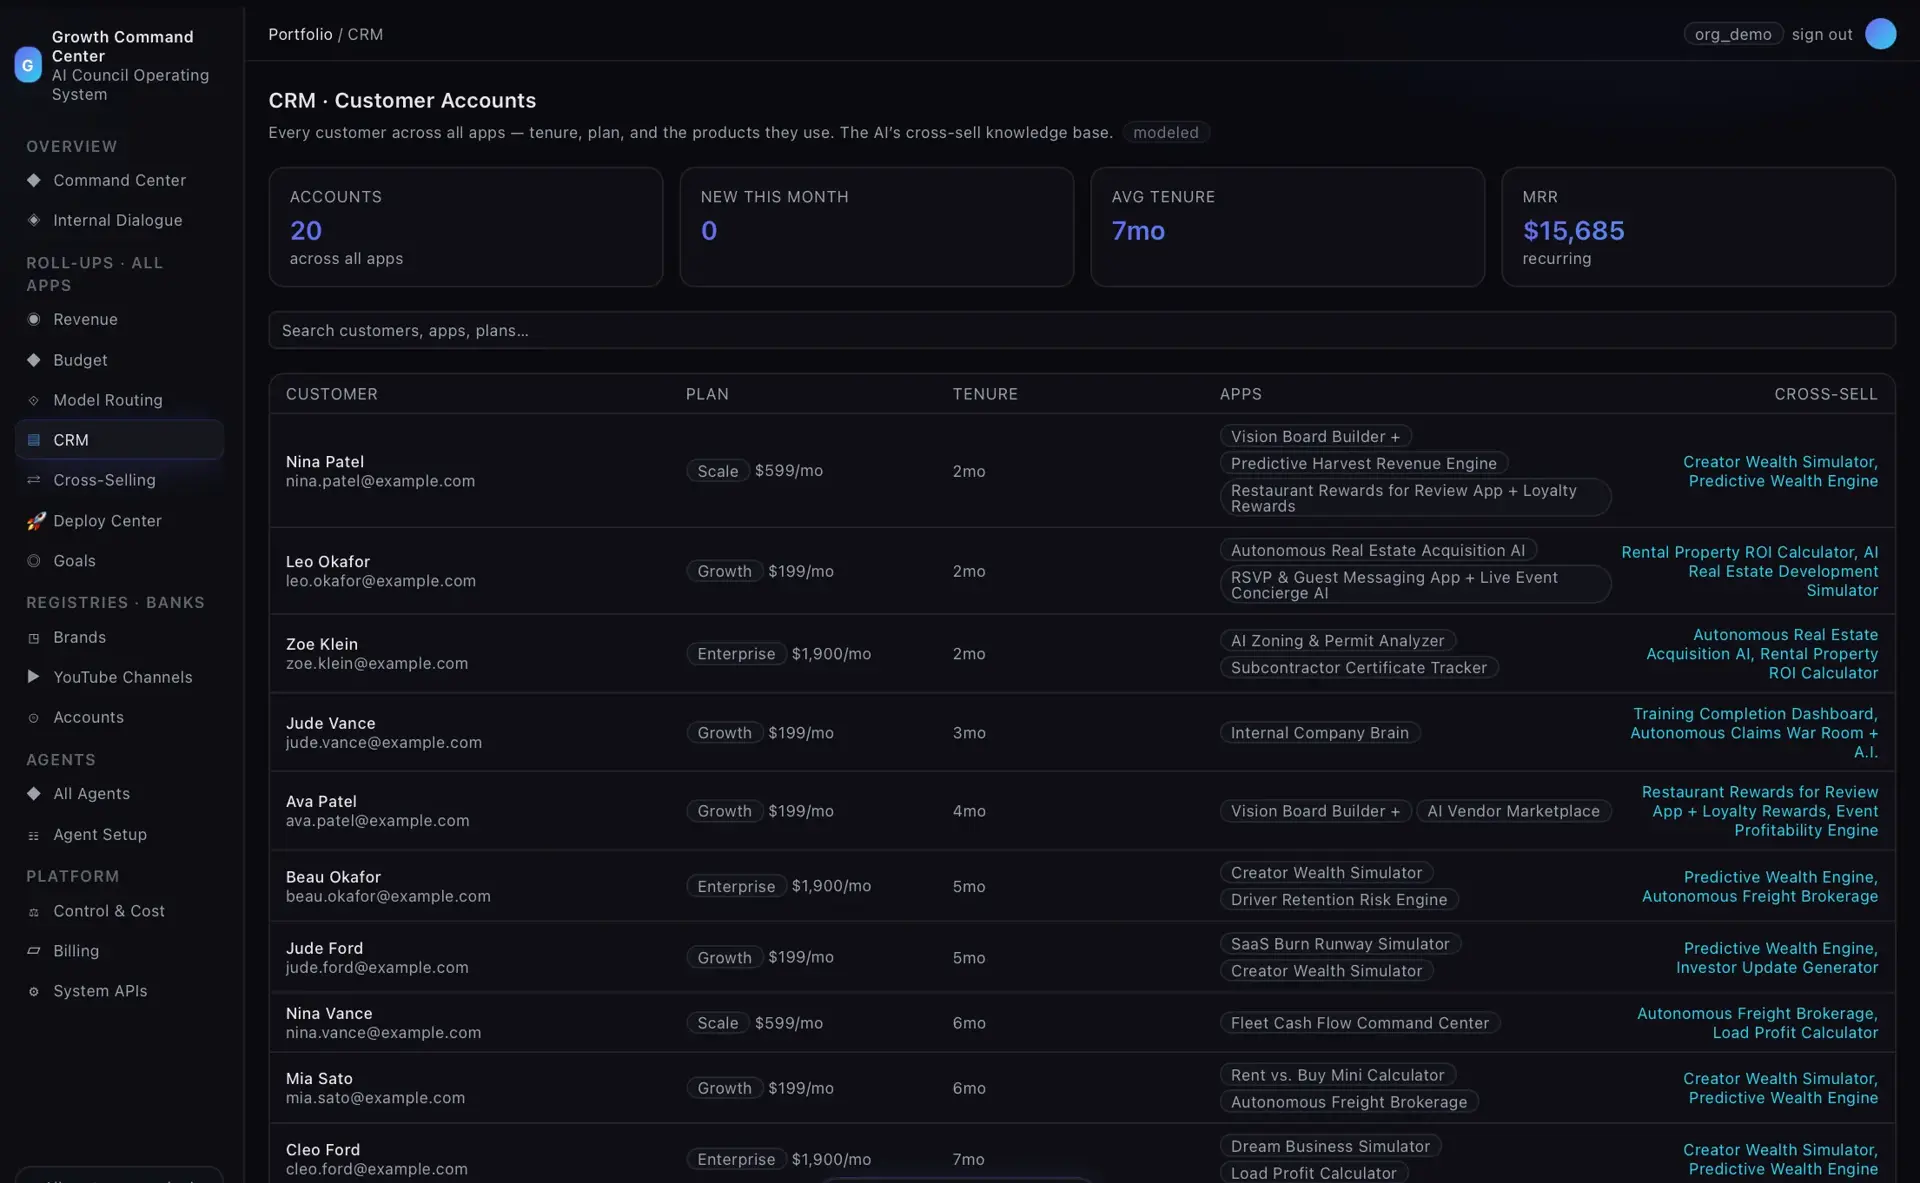Open the Deploy Center page
Viewport: 1920px width, 1183px height.
coord(119,521)
